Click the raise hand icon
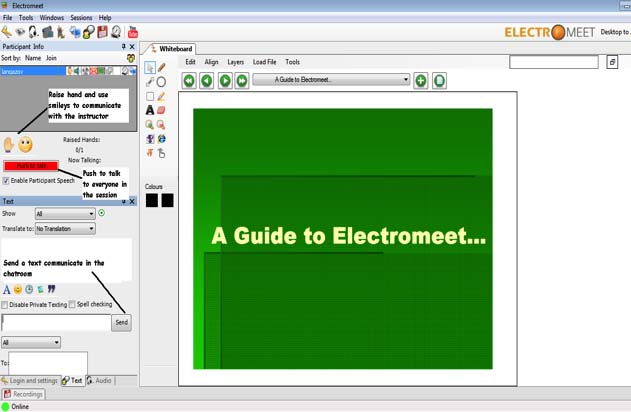This screenshot has height=412, width=631. pos(8,145)
